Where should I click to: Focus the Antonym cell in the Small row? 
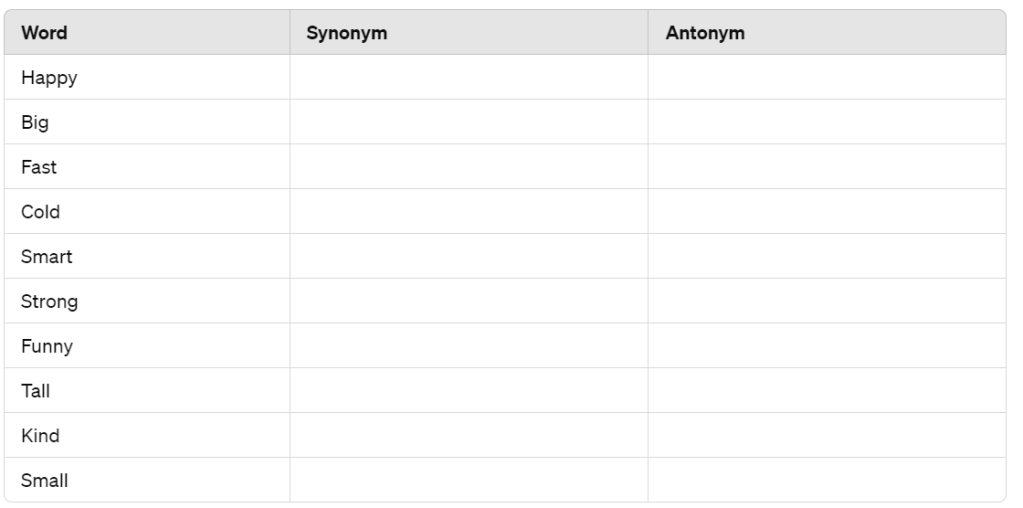coord(826,480)
